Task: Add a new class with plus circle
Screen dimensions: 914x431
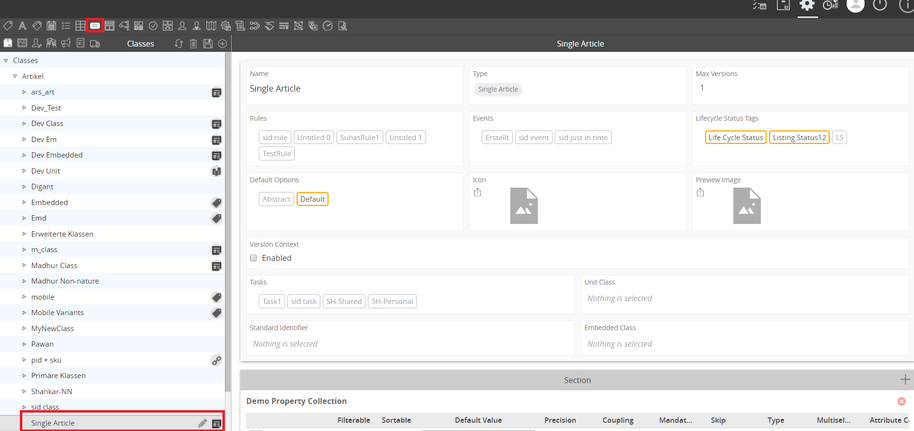Action: coord(222,44)
